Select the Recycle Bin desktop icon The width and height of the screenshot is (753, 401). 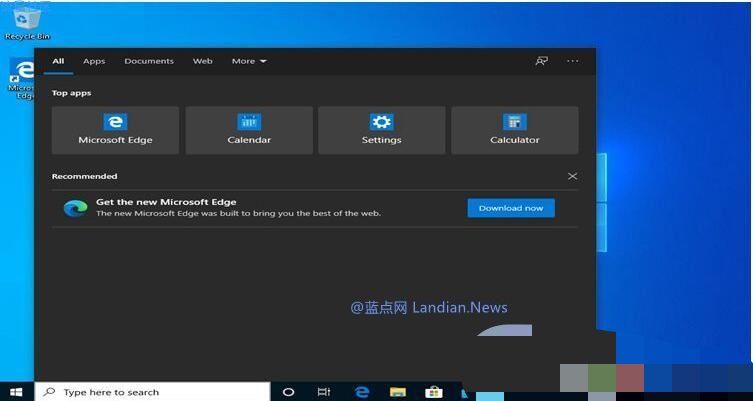[27, 23]
